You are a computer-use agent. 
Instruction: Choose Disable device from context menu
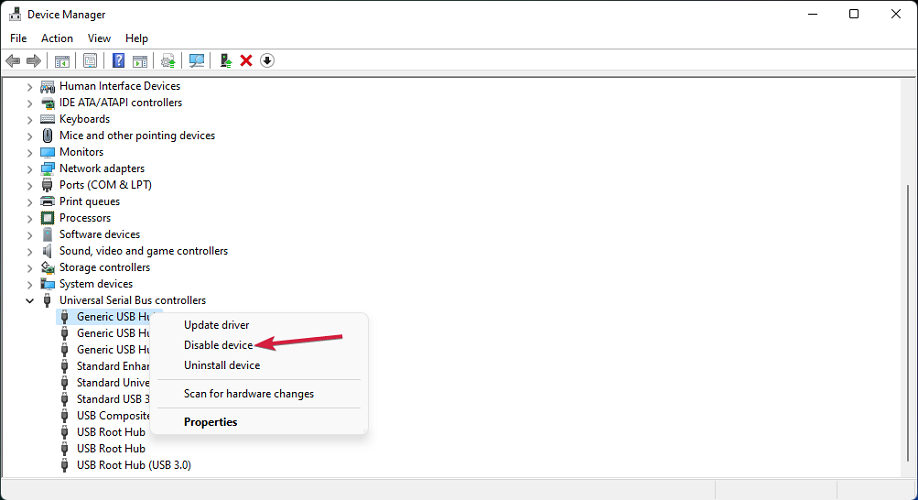[218, 345]
